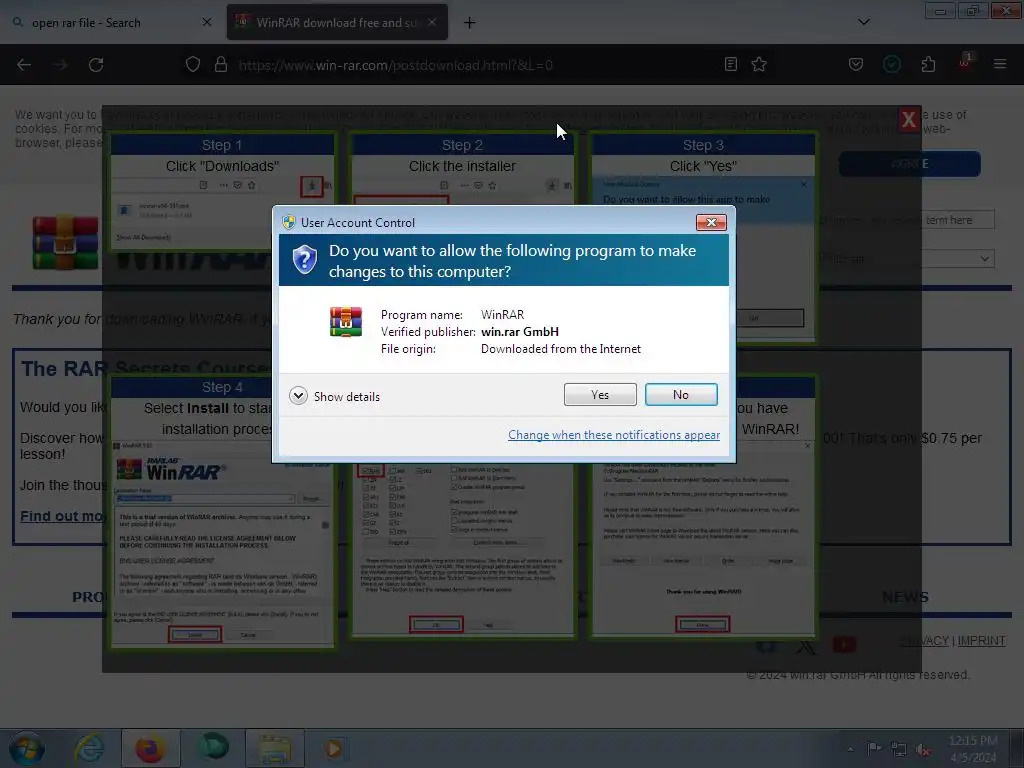List all tabs with the chevron
The width and height of the screenshot is (1024, 768).
point(863,22)
